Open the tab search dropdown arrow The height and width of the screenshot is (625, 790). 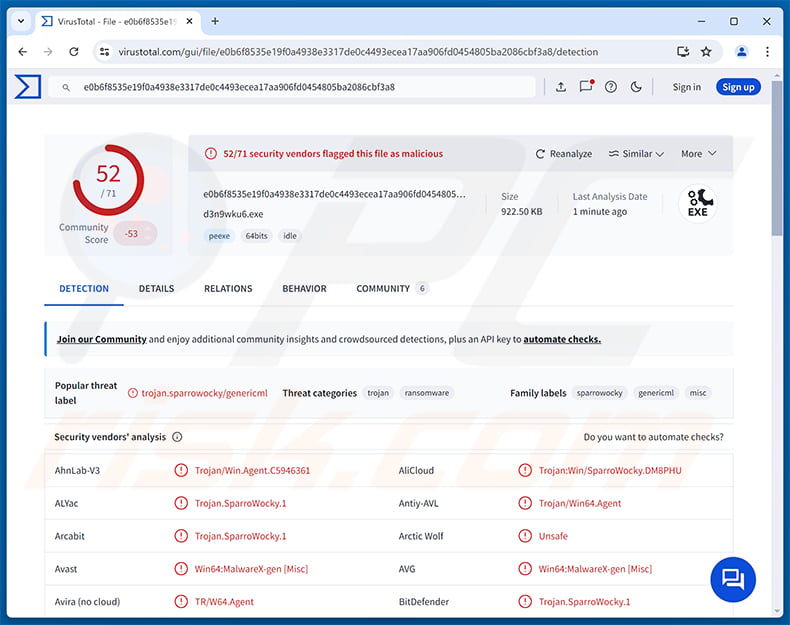pos(21,21)
